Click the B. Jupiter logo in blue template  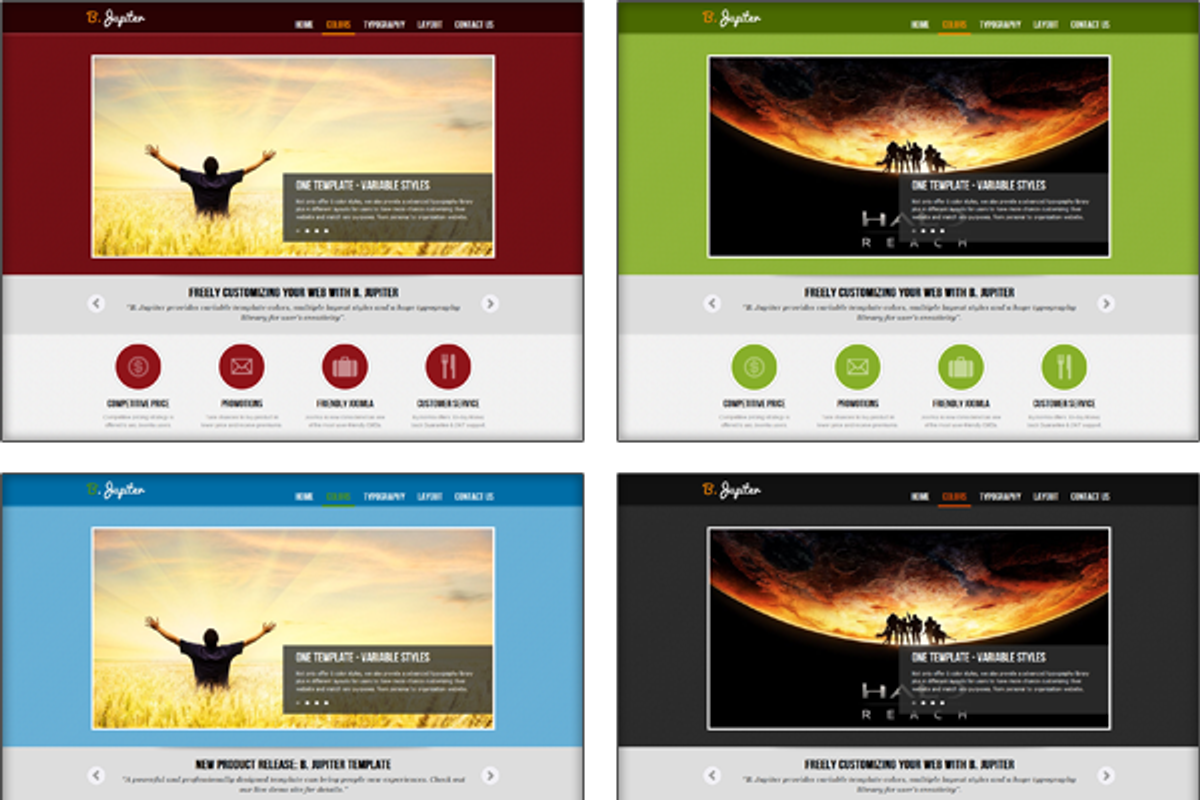(x=116, y=490)
